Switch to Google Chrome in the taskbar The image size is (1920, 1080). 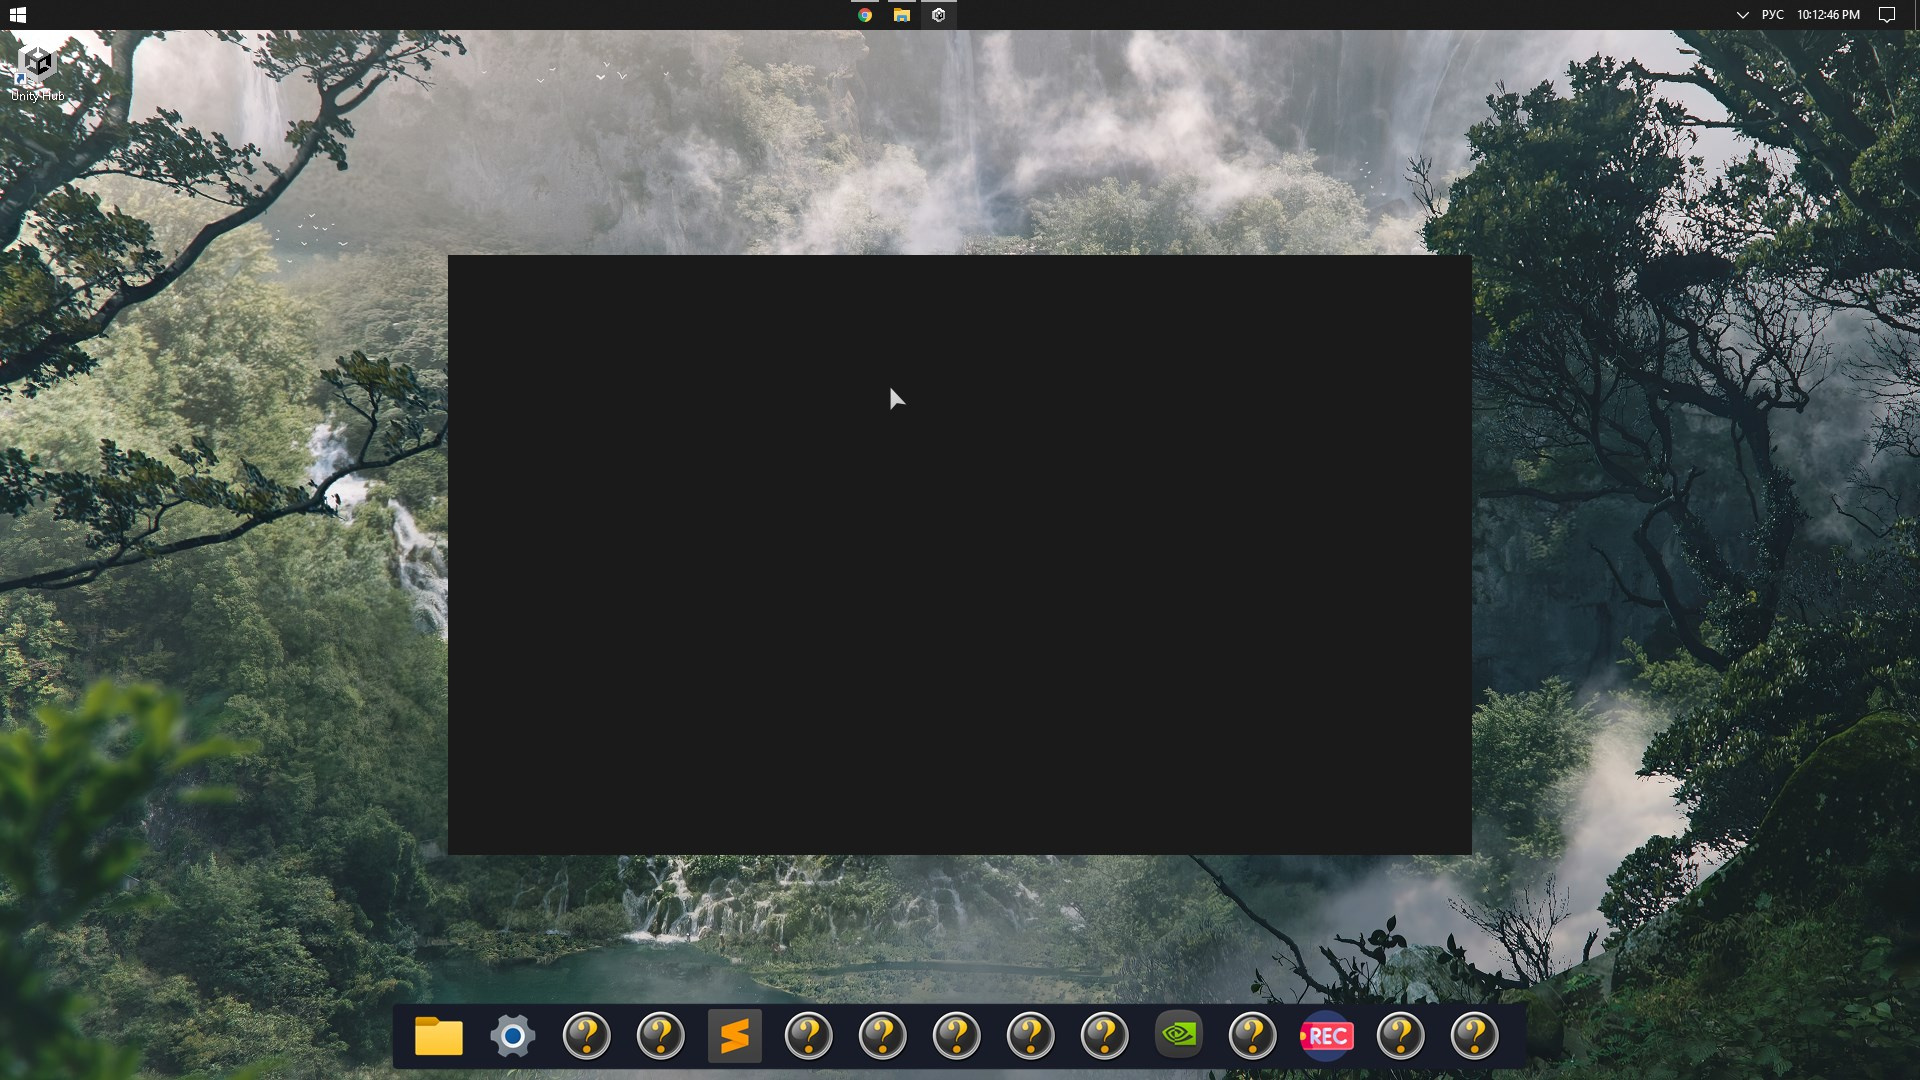click(x=865, y=15)
